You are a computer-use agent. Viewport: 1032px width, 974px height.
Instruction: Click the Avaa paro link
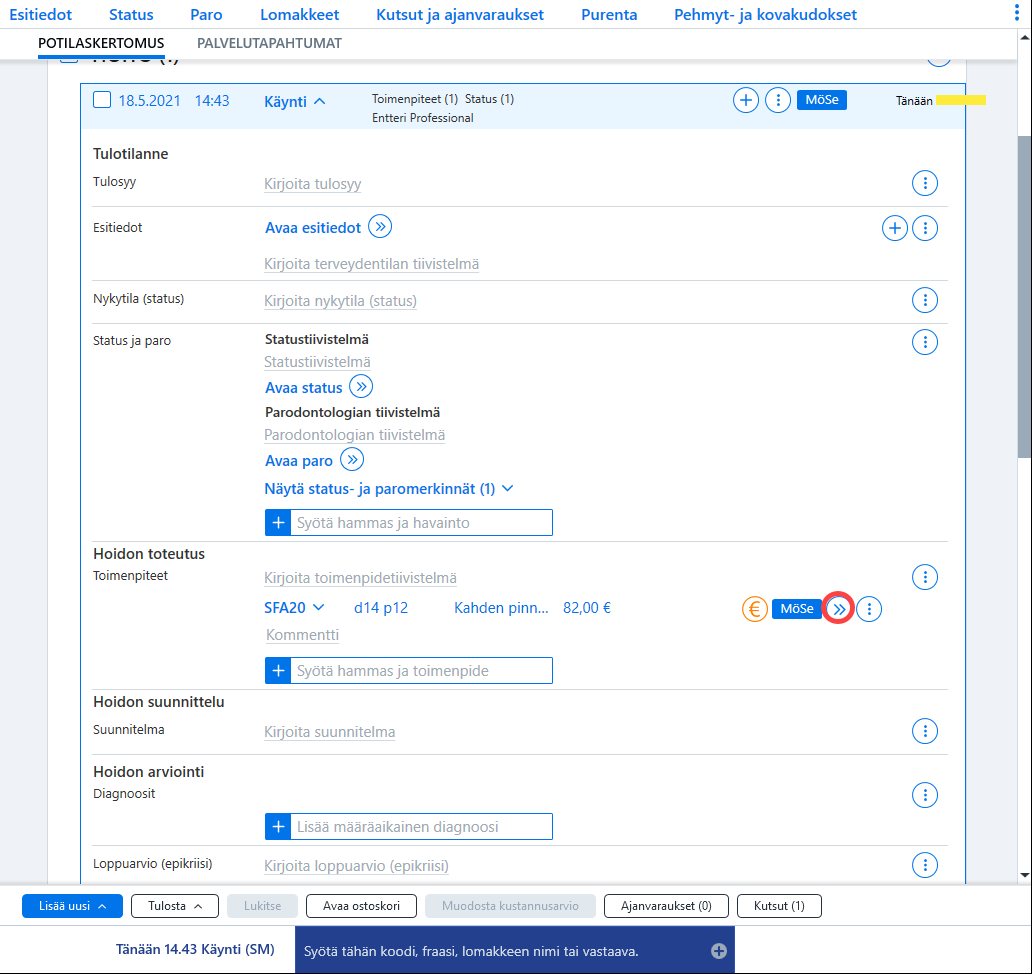[x=299, y=461]
